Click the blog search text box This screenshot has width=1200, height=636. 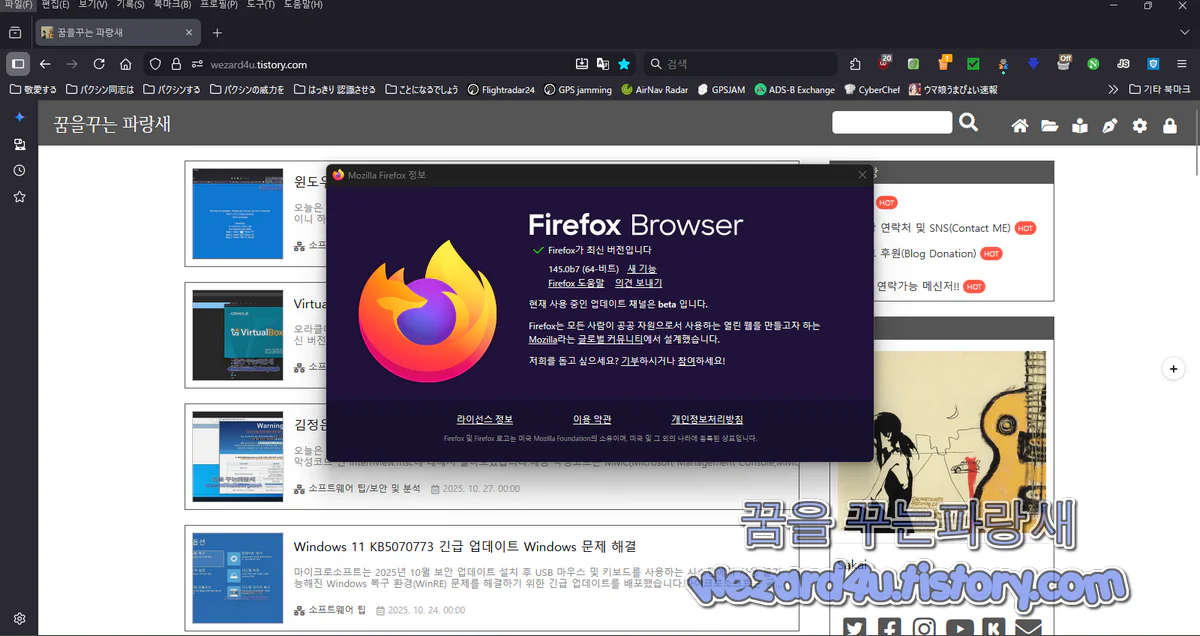[x=892, y=122]
